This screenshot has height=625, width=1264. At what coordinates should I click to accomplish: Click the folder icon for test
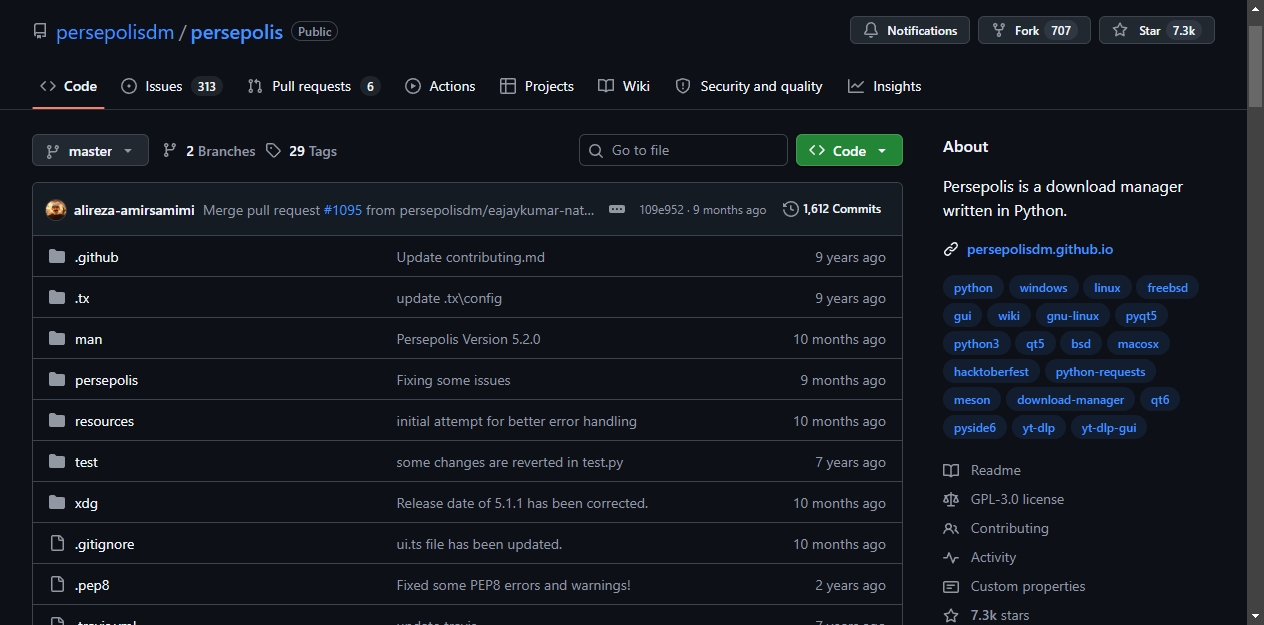click(x=57, y=462)
